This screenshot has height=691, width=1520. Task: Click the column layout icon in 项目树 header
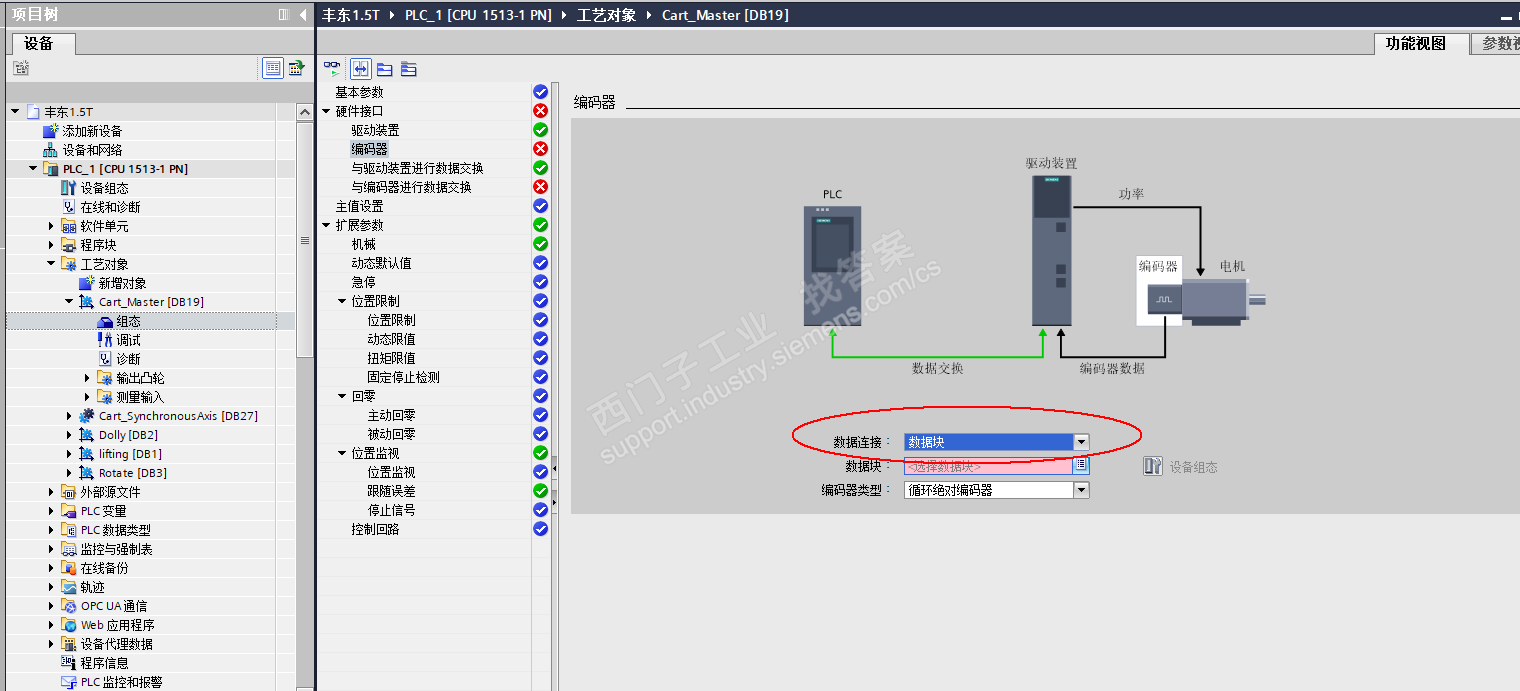click(x=283, y=15)
